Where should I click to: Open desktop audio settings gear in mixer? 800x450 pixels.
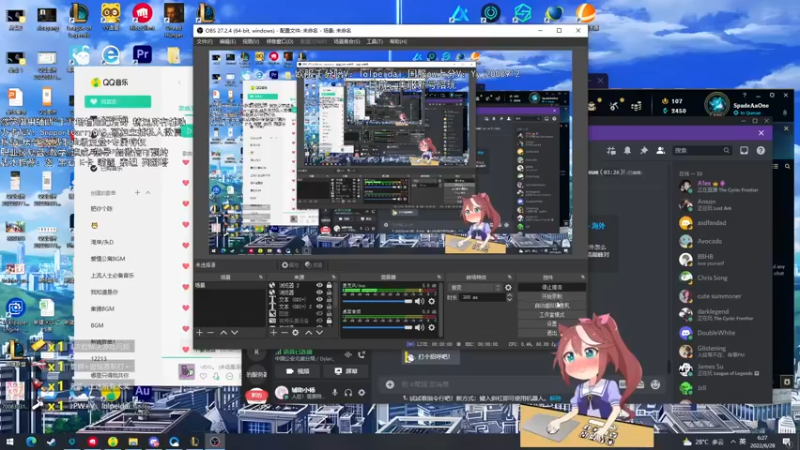click(x=432, y=328)
